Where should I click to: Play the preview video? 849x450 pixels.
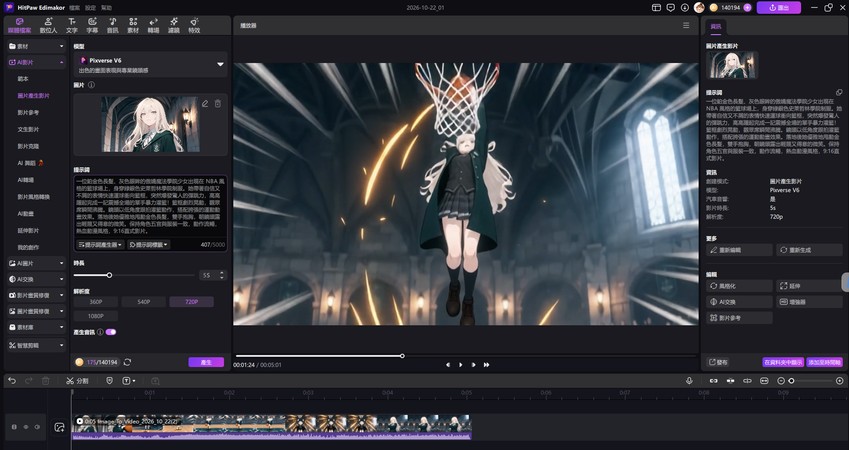coord(461,364)
